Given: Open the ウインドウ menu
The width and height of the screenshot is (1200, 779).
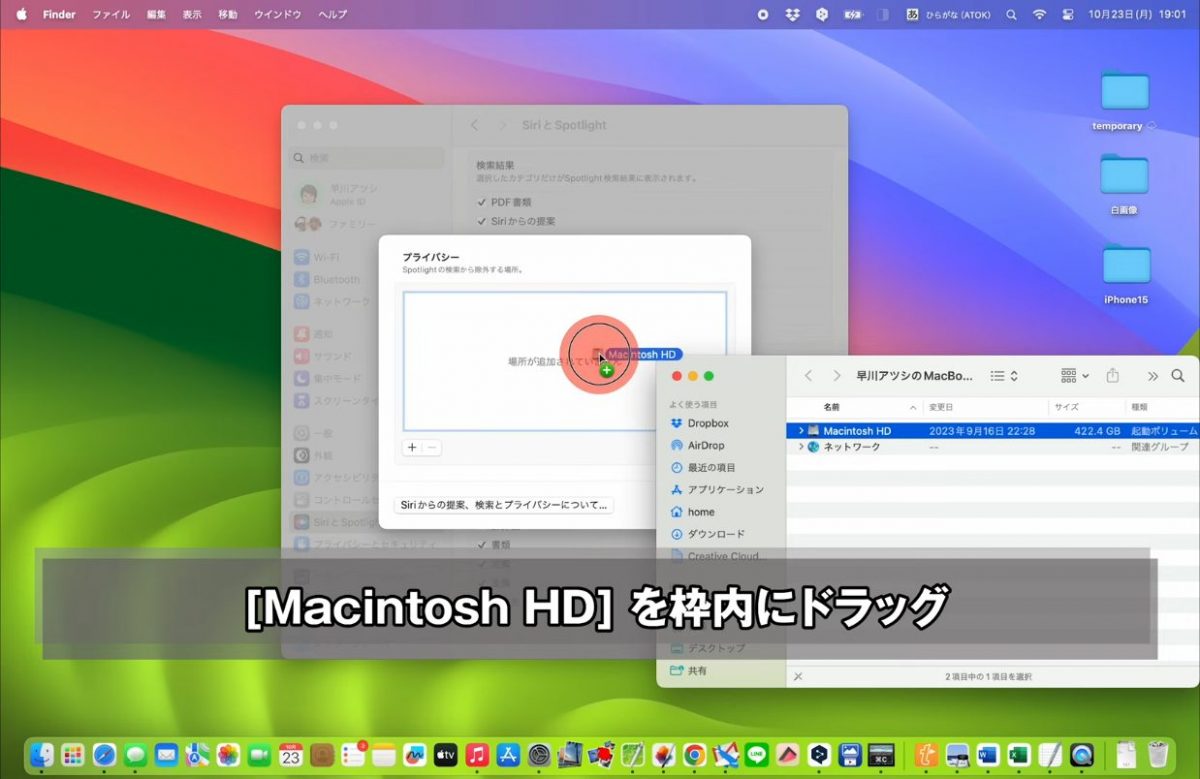Looking at the screenshot, I should 278,14.
